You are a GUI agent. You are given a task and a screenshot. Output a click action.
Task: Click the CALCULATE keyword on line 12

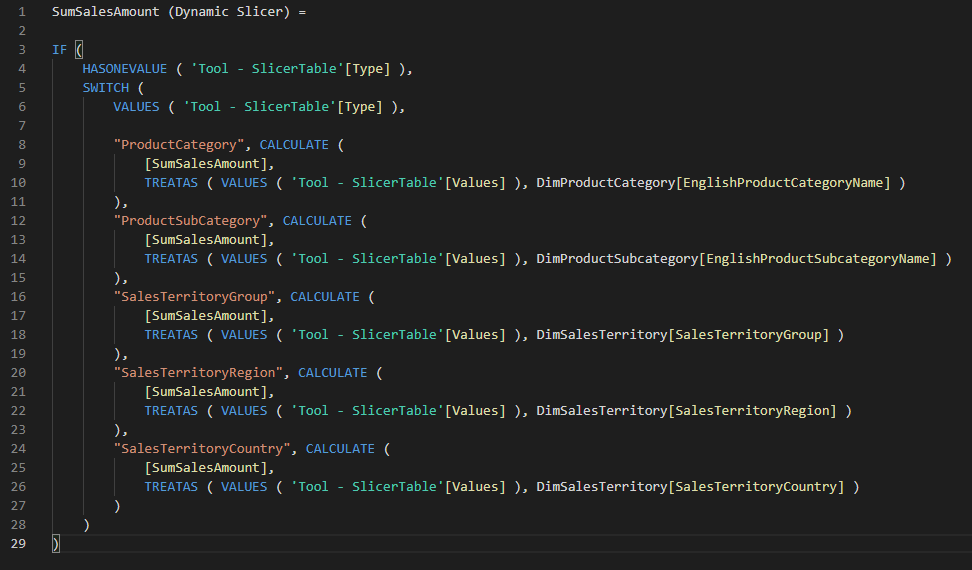click(x=317, y=221)
